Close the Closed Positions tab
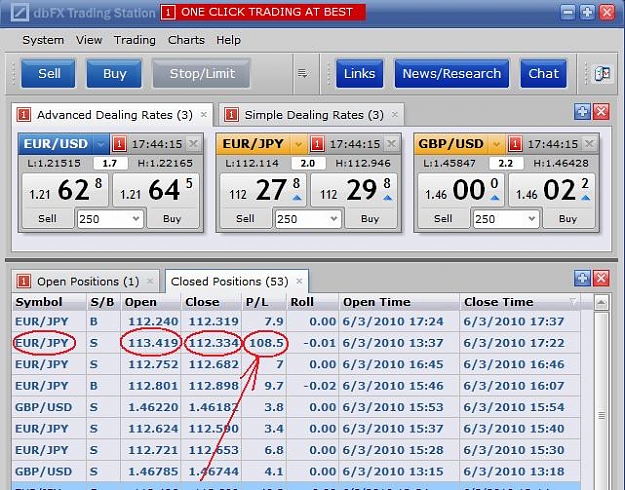 [299, 281]
